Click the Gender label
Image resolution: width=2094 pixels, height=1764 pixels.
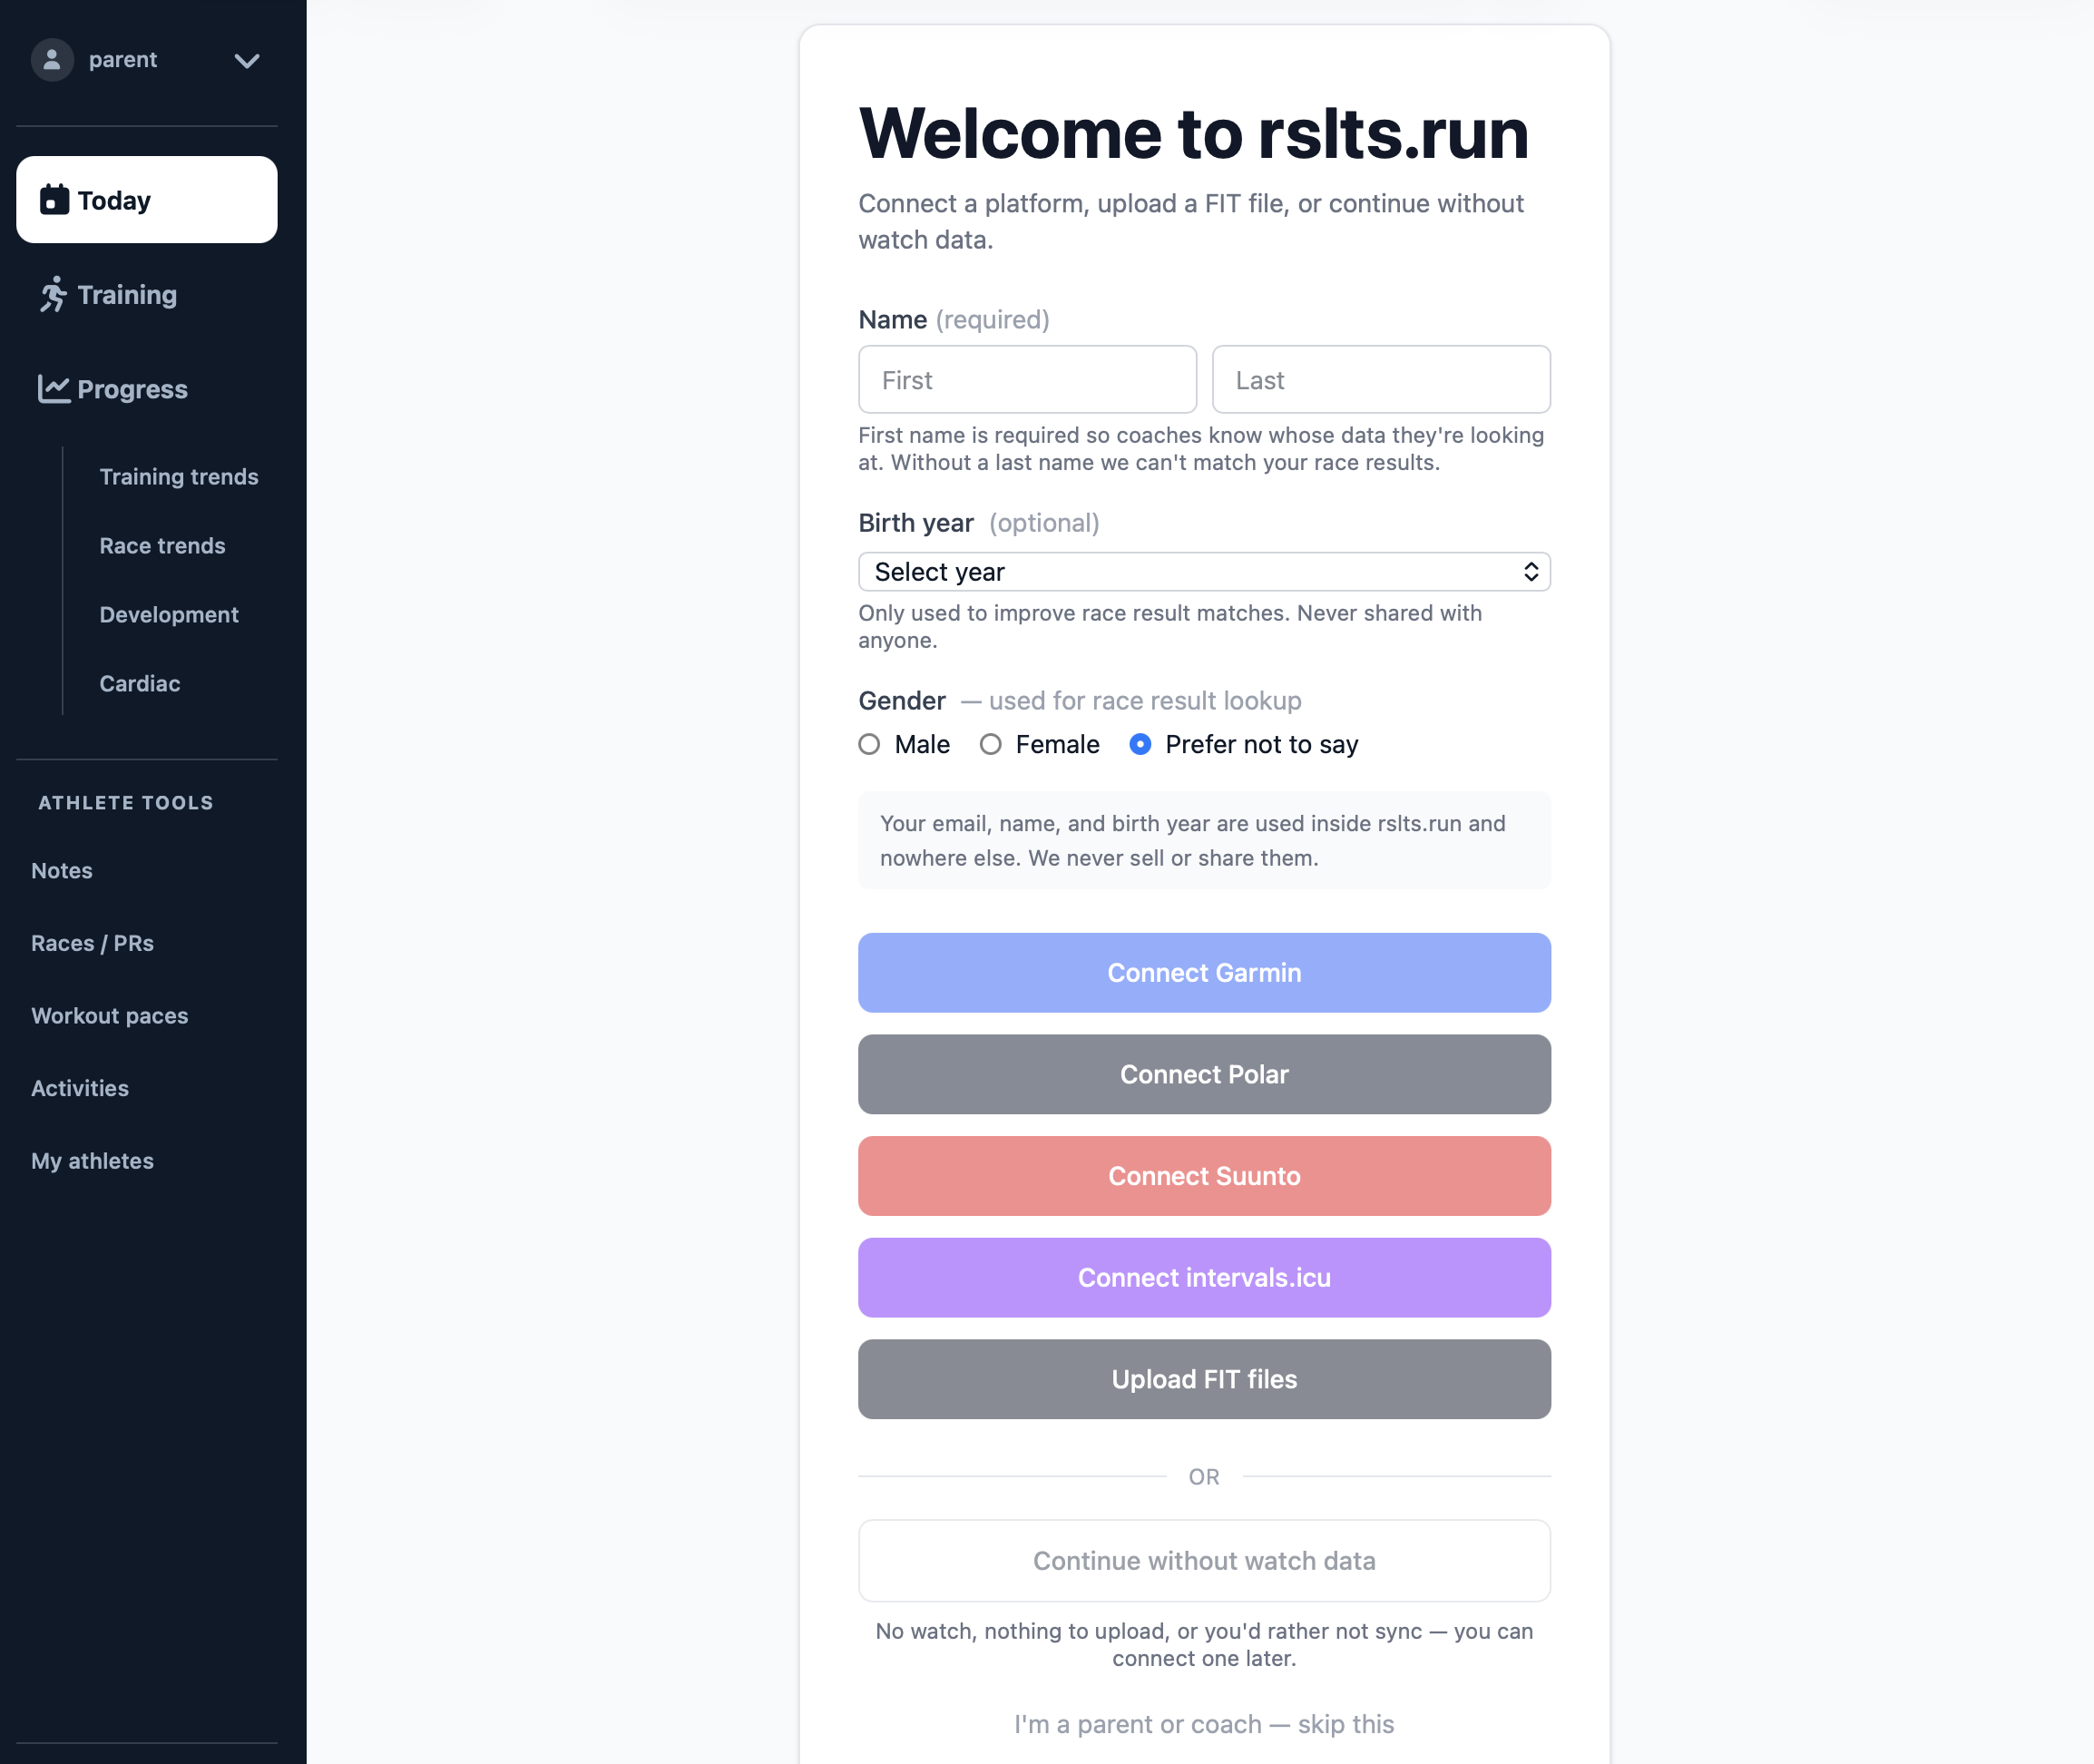[902, 701]
